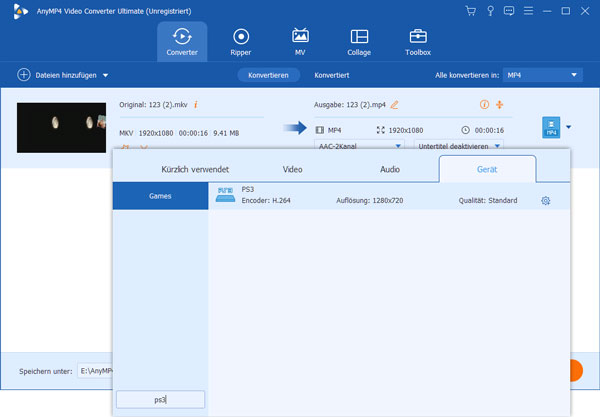This screenshot has height=417, width=600.
Task: Open the Ripper module
Action: pyautogui.click(x=241, y=42)
